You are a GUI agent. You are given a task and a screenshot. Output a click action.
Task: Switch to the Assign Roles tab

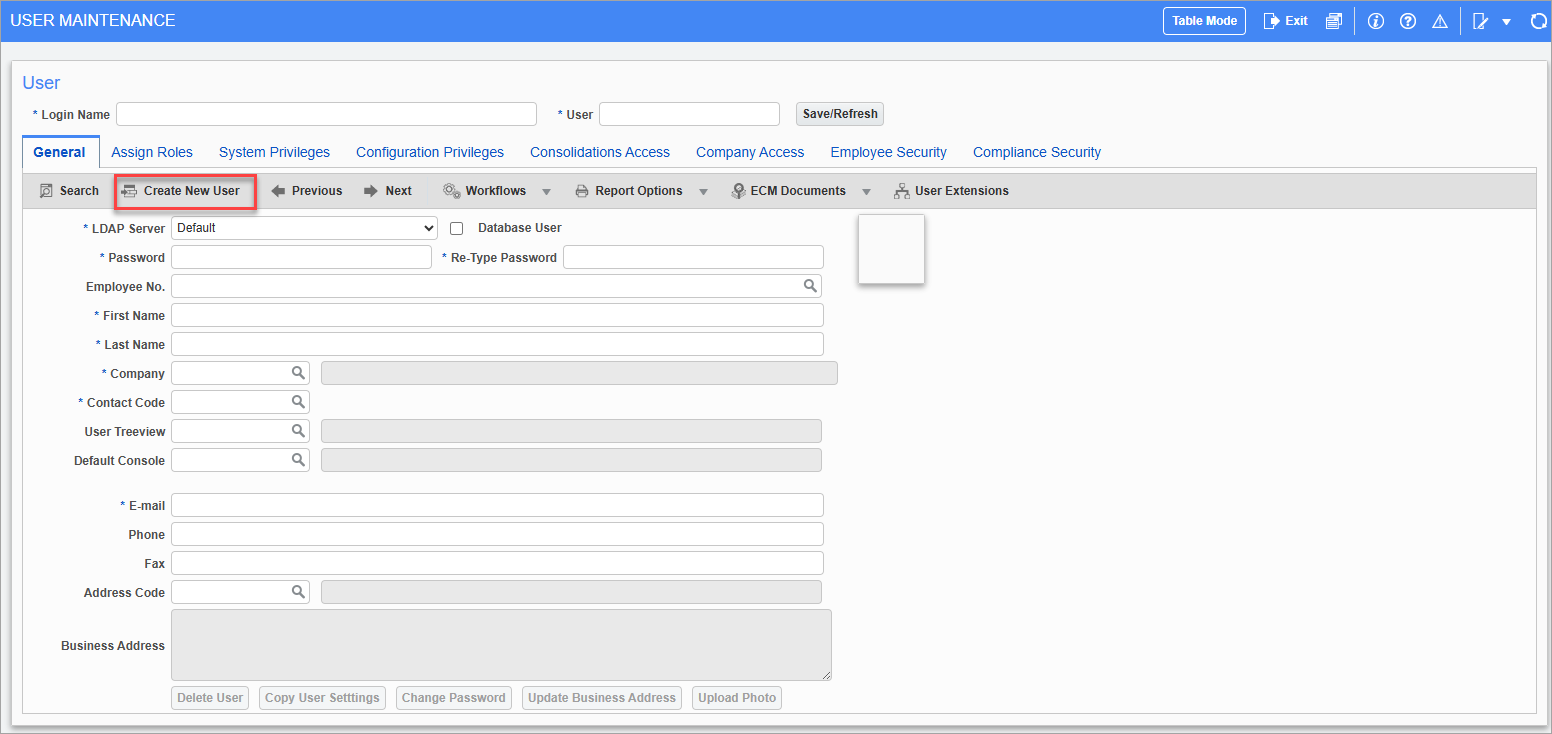coord(152,152)
